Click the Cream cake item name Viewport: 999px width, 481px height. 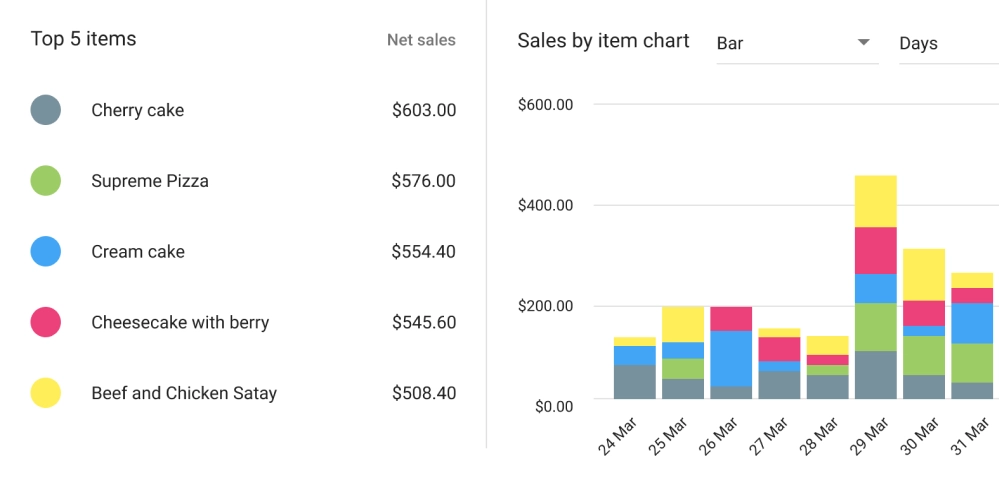click(x=138, y=252)
